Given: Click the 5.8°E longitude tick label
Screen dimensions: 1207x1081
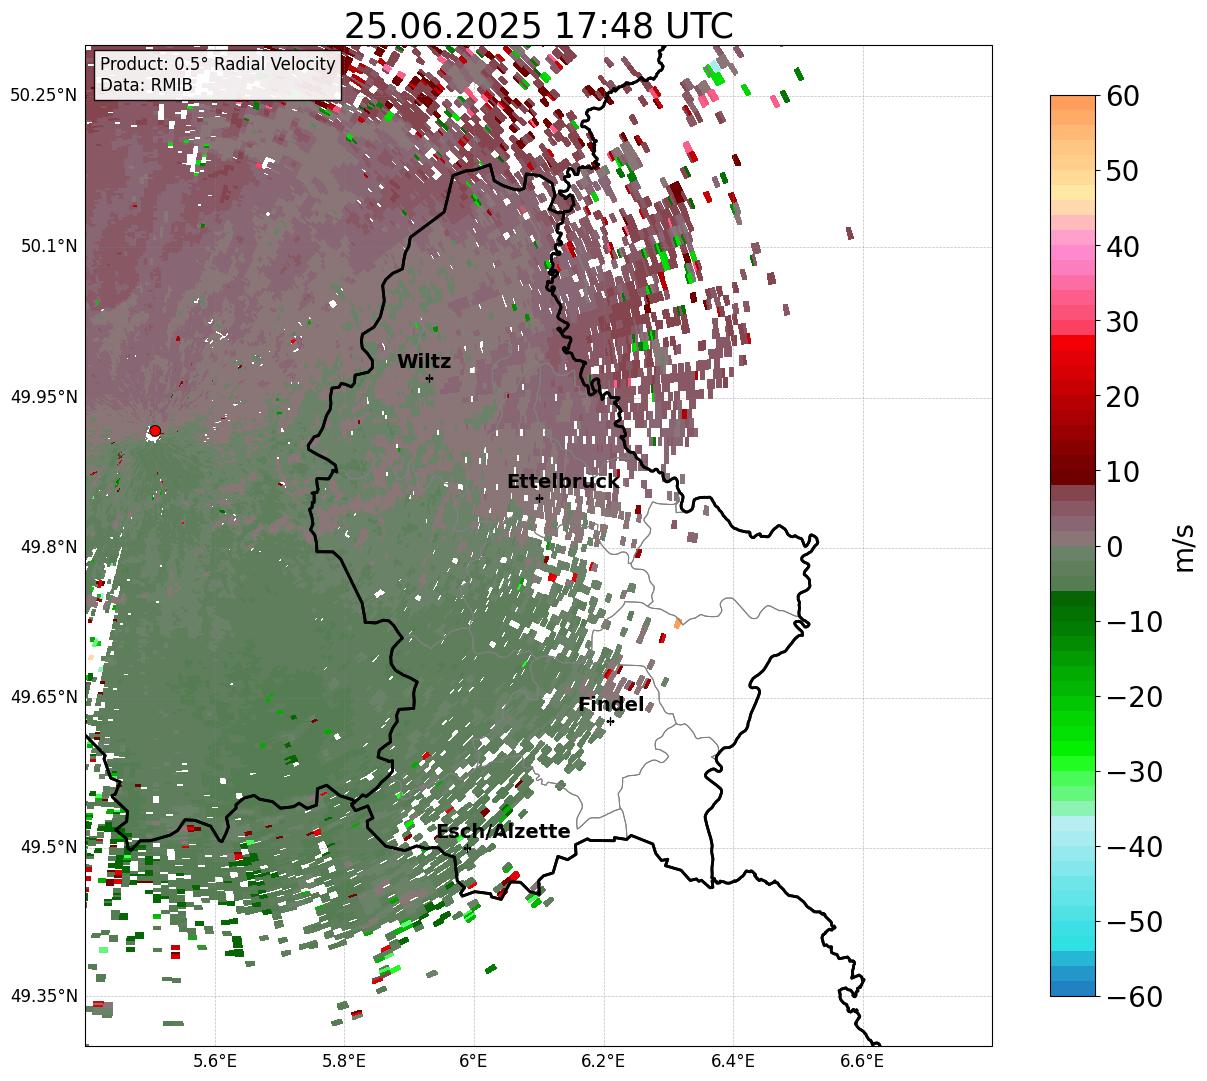Looking at the screenshot, I should (x=344, y=1062).
